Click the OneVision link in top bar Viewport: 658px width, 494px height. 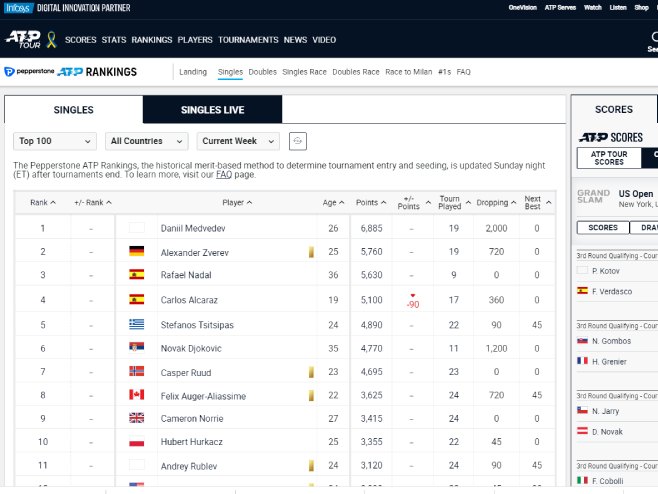point(522,8)
